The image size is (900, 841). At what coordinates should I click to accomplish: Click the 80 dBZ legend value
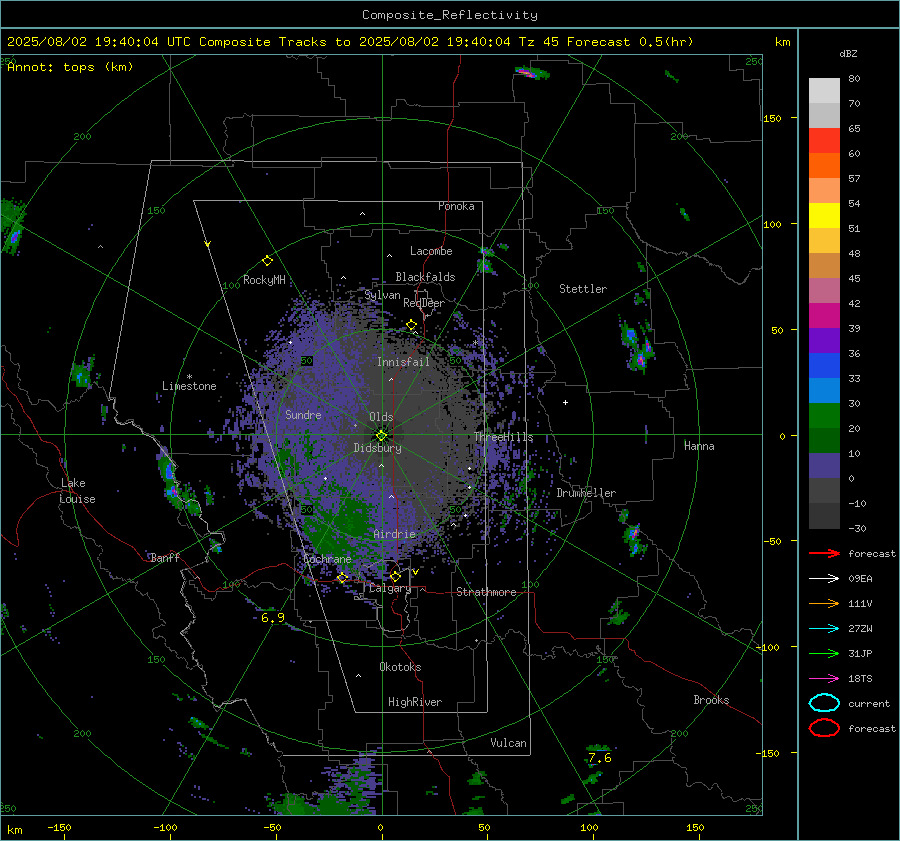click(854, 78)
